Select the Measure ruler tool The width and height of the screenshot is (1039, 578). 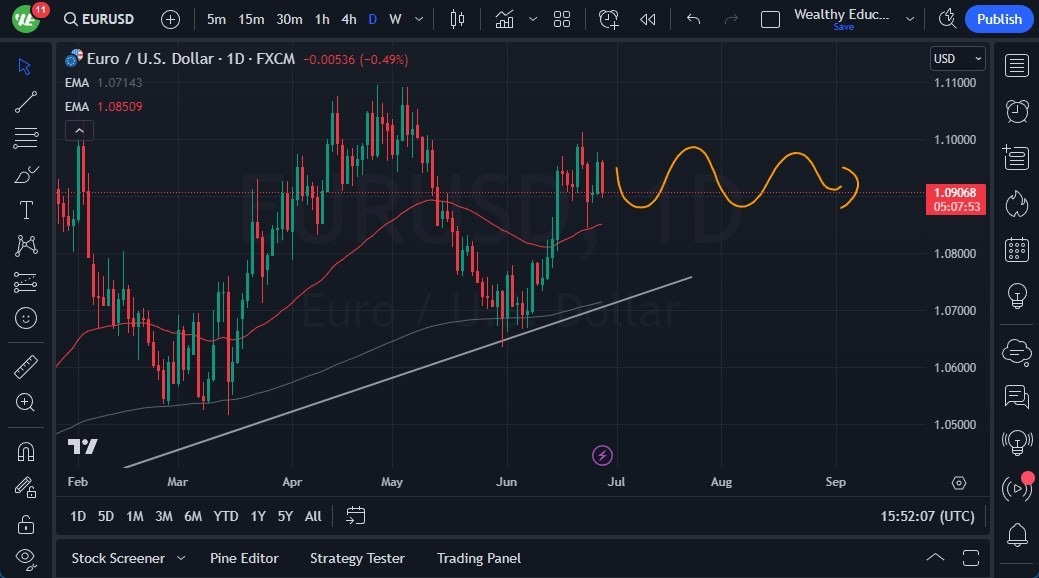25,366
